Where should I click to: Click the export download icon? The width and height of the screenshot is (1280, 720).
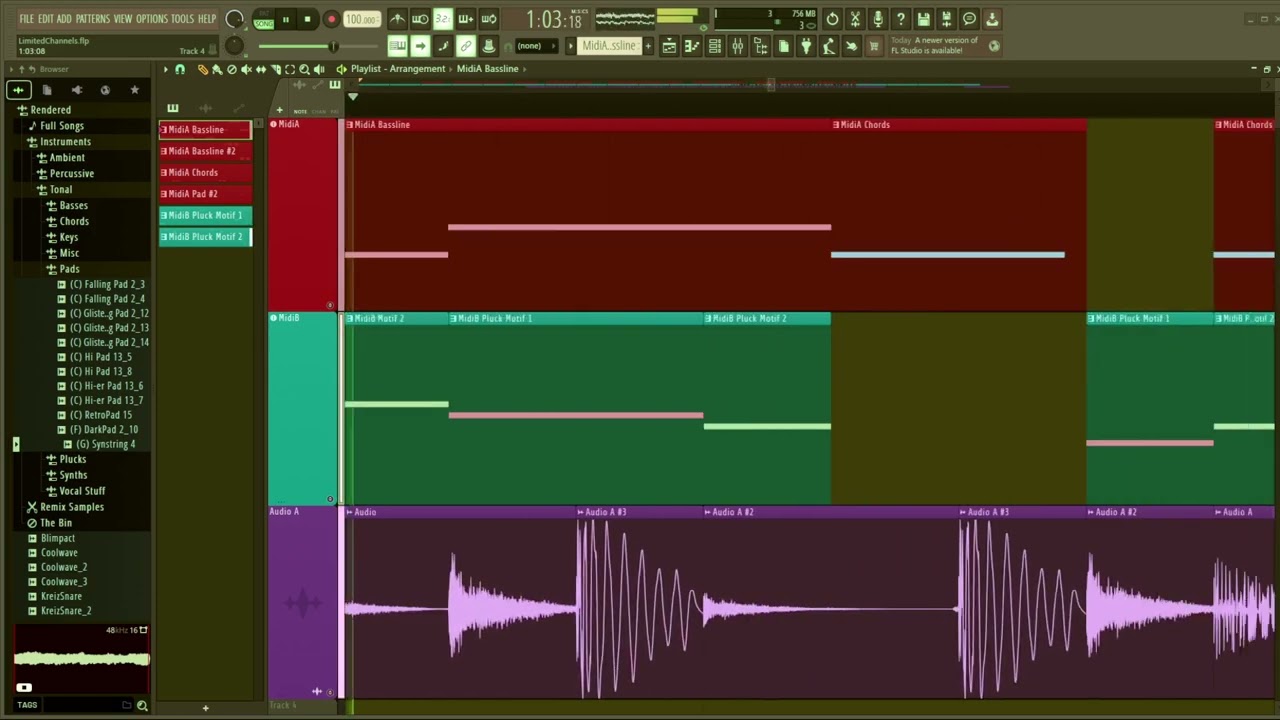[992, 19]
